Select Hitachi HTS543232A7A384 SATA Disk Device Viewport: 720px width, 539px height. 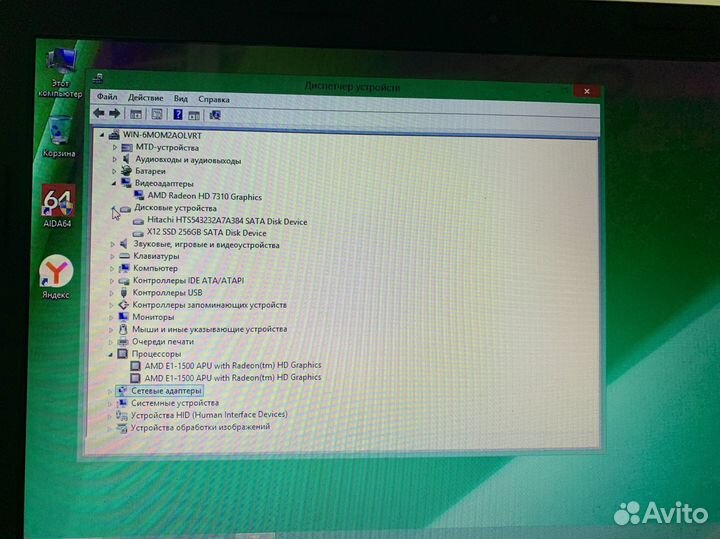[227, 221]
